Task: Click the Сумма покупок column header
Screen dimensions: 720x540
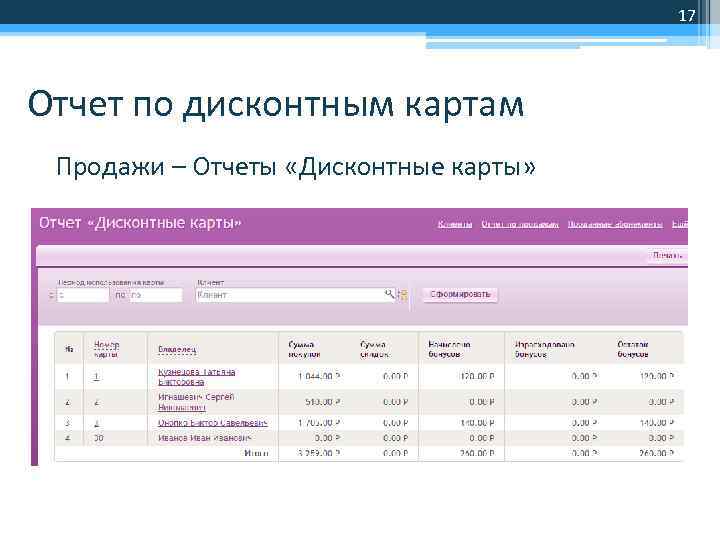Action: pos(304,349)
